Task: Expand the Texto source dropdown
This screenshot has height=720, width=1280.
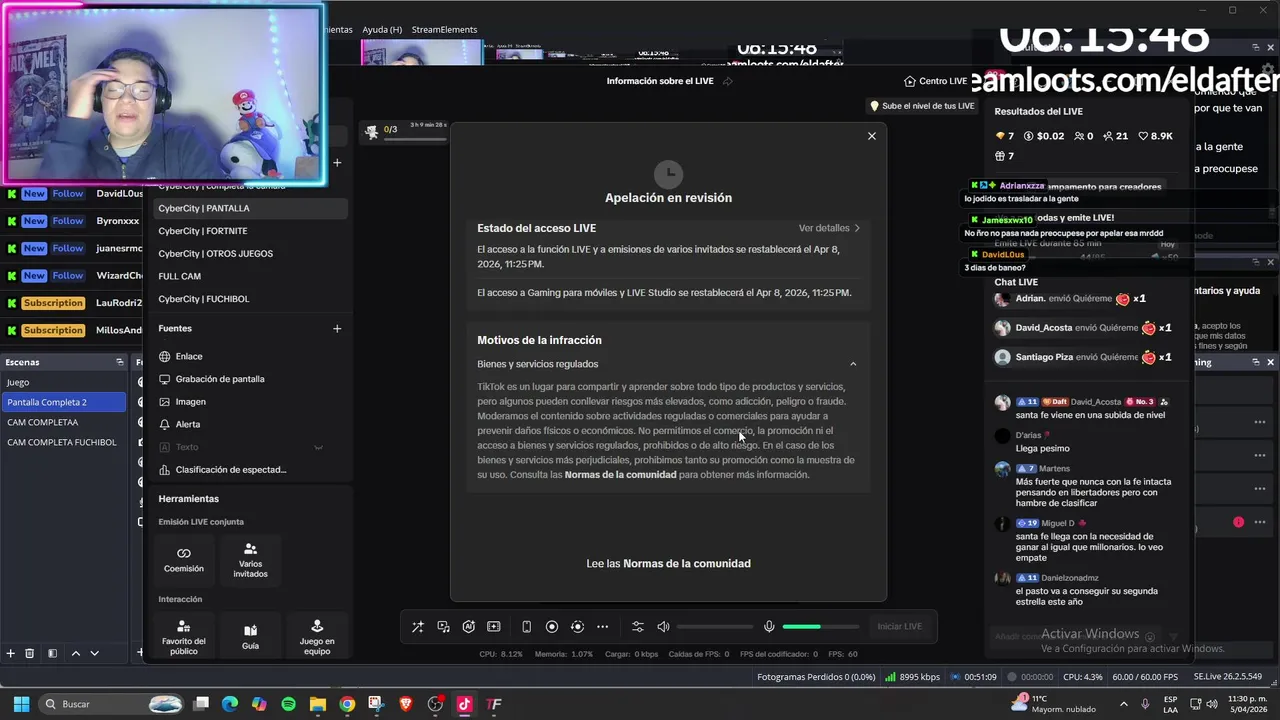Action: coord(318,447)
